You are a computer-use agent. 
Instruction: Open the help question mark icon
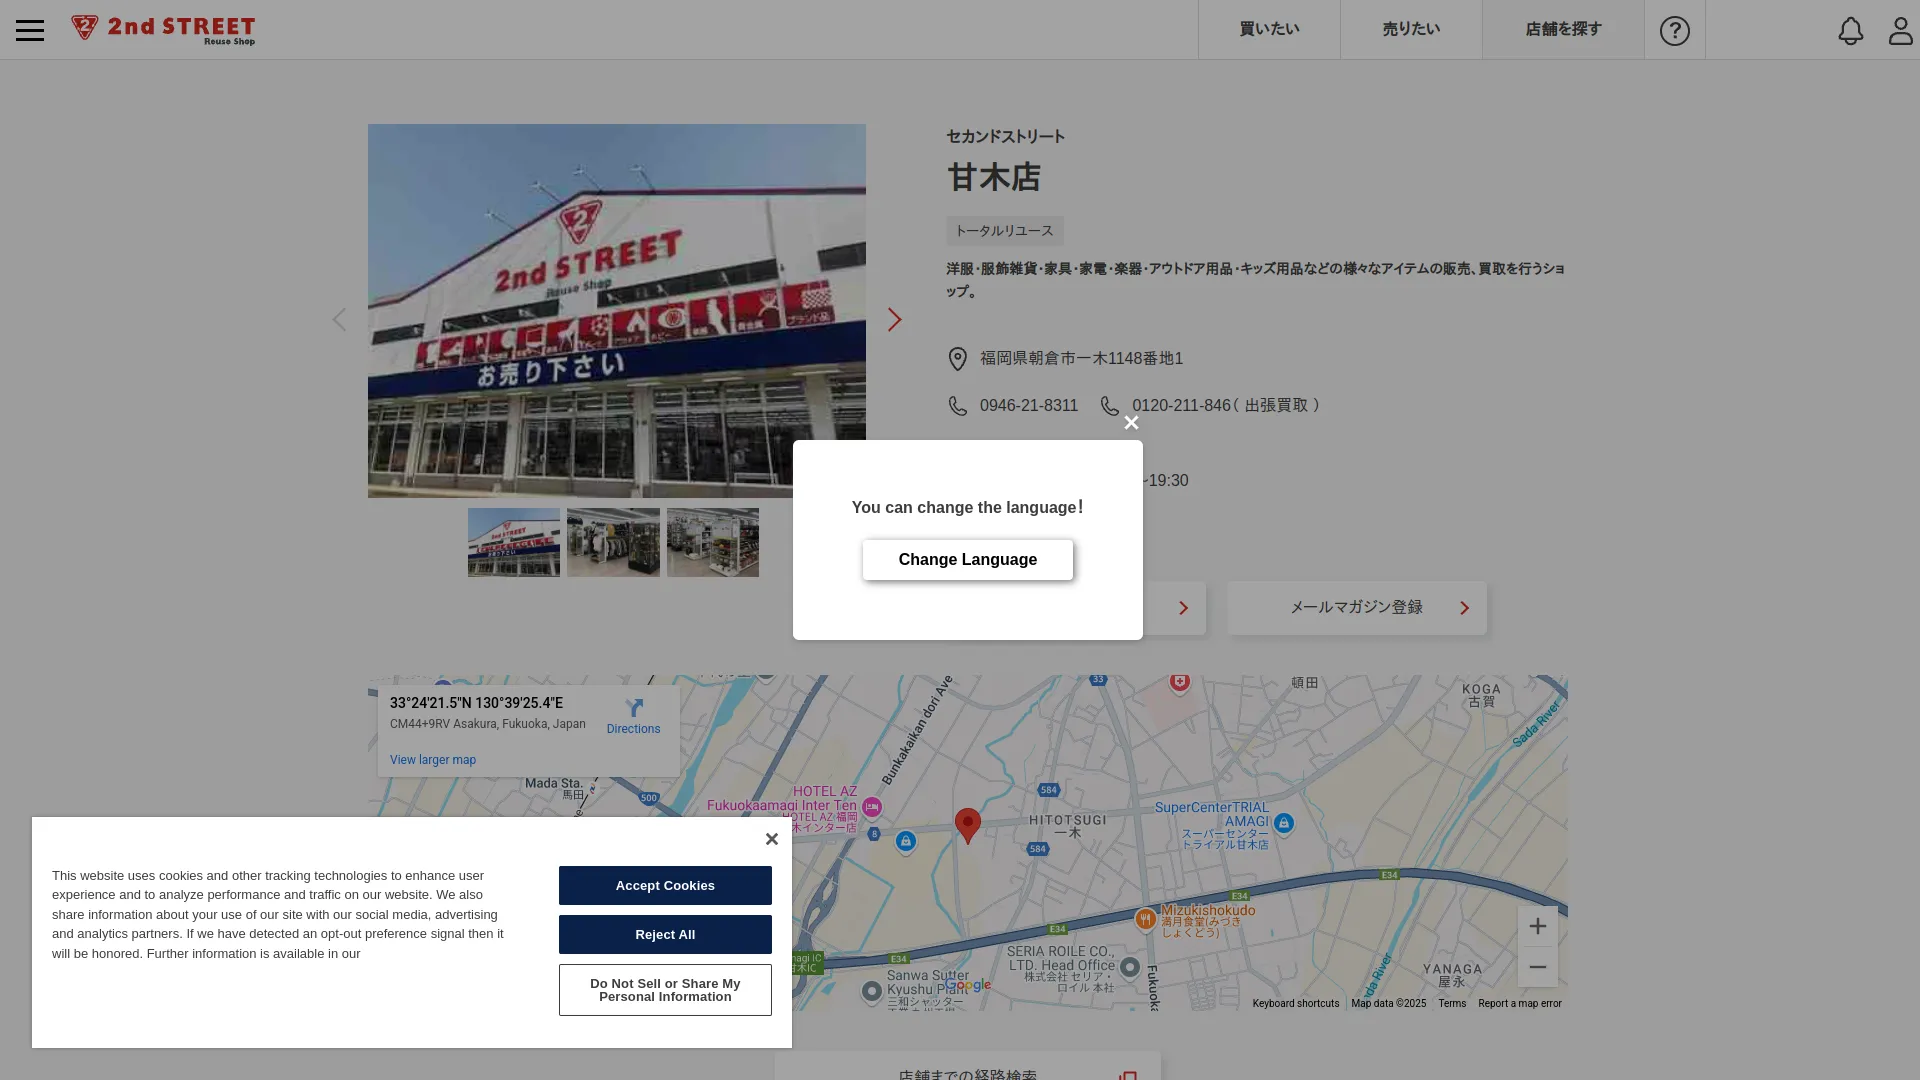coord(1674,30)
